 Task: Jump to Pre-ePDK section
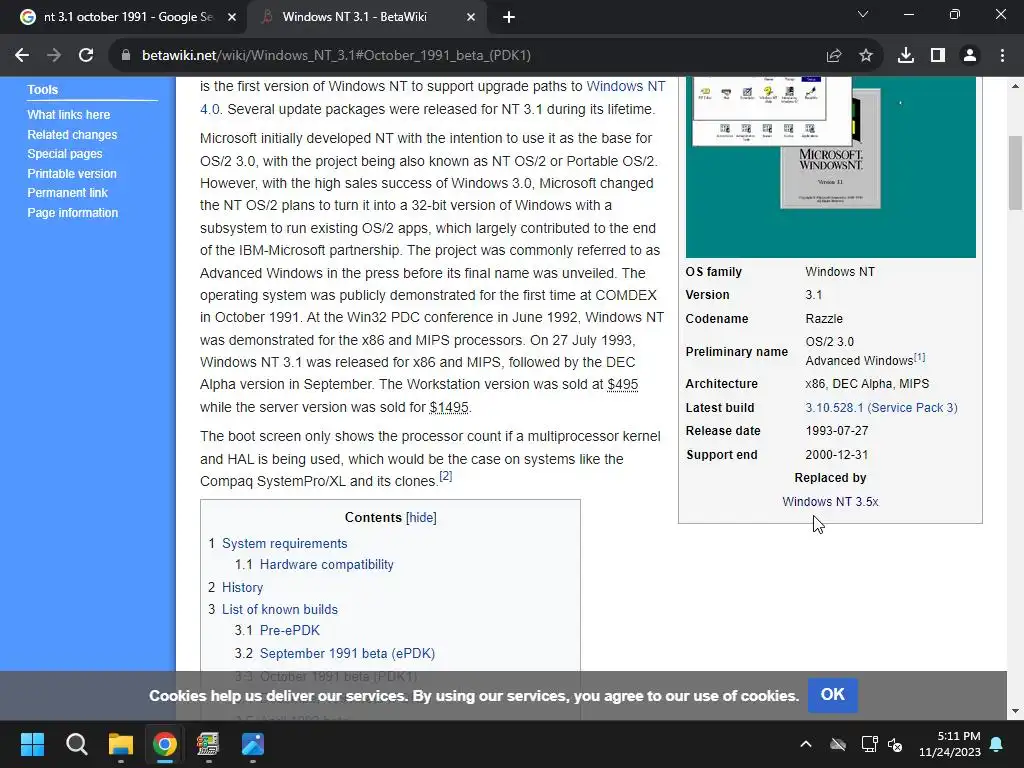pos(290,630)
